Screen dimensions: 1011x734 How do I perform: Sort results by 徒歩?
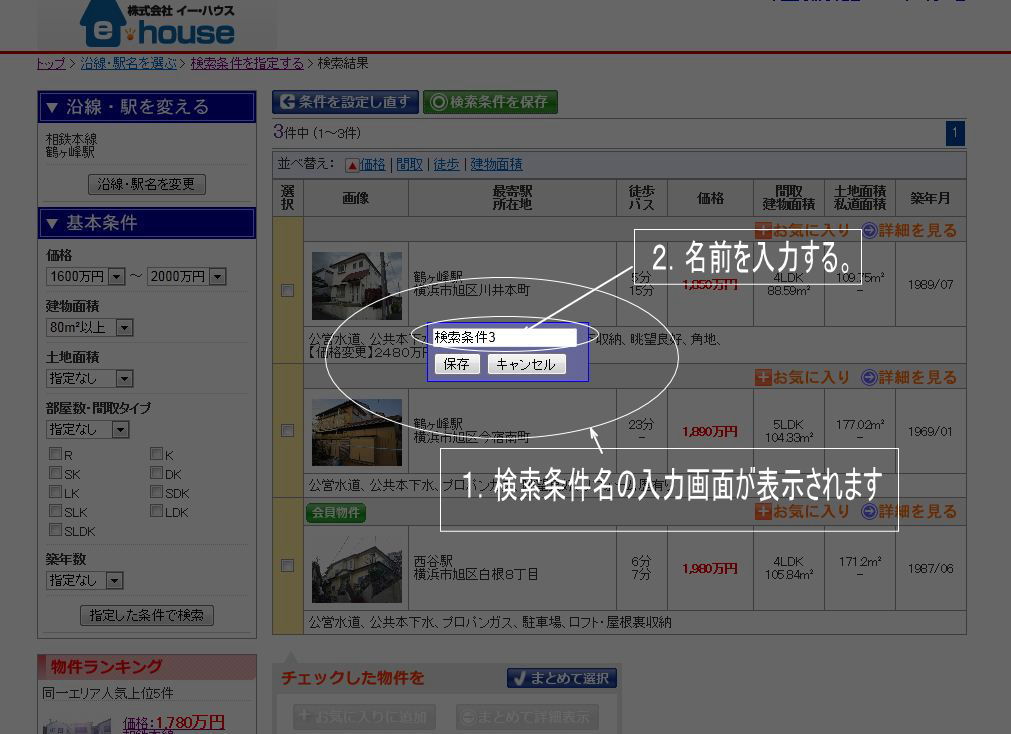tap(446, 164)
